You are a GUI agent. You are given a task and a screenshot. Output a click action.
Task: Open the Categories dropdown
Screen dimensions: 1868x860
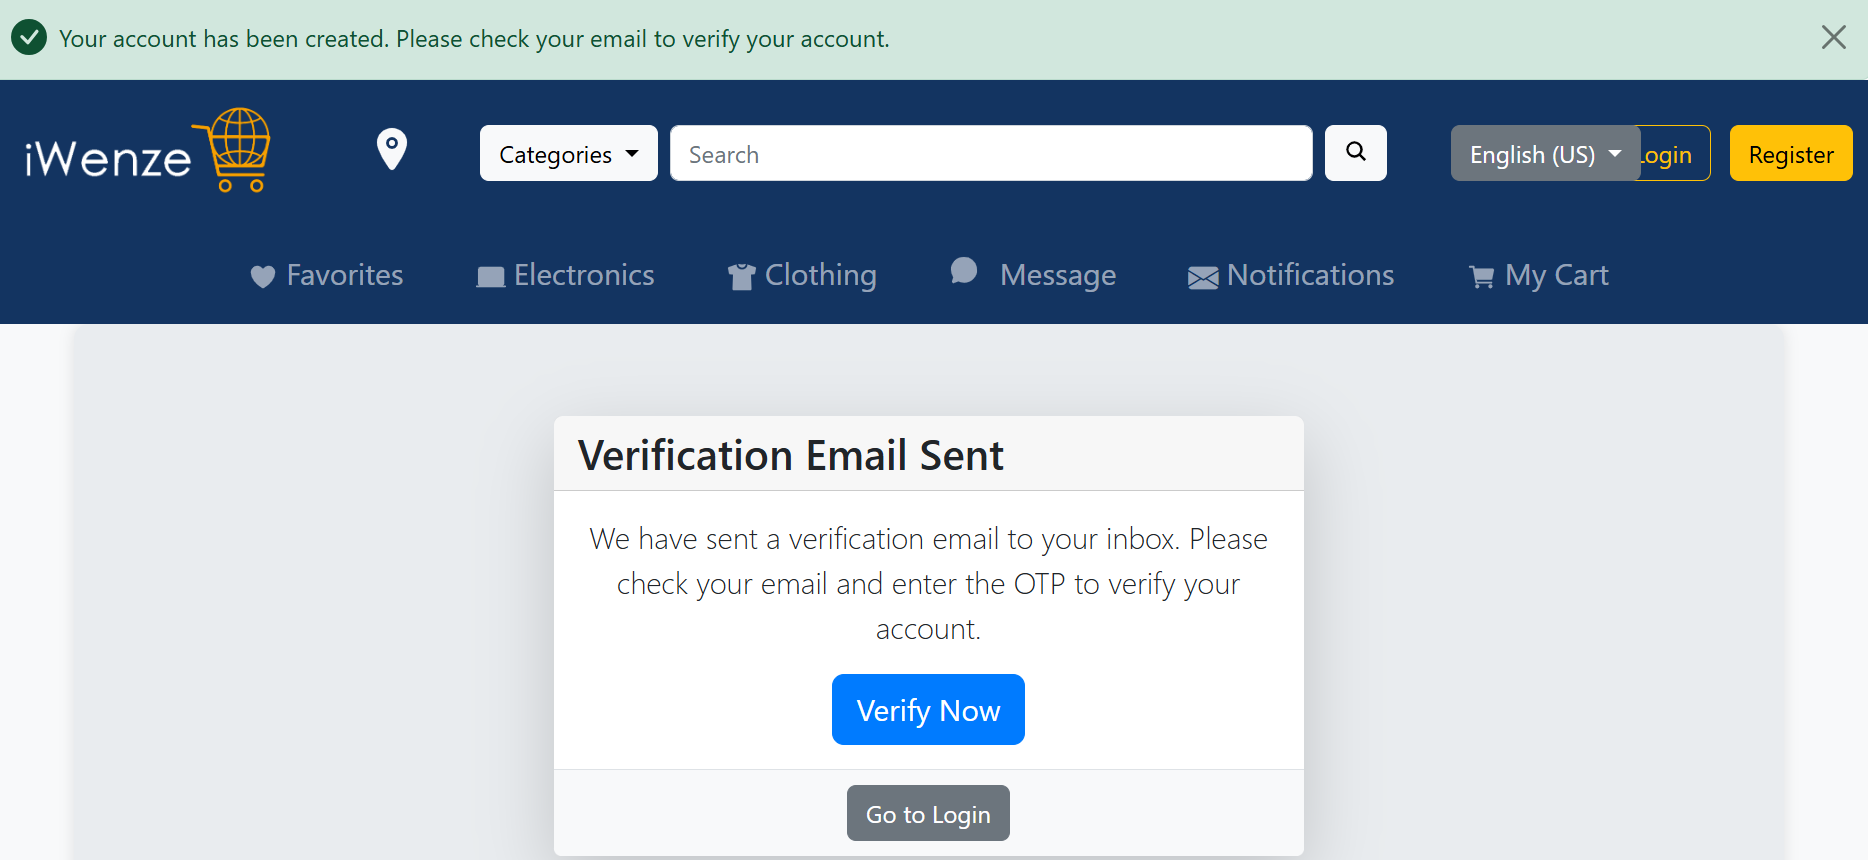pyautogui.click(x=568, y=154)
